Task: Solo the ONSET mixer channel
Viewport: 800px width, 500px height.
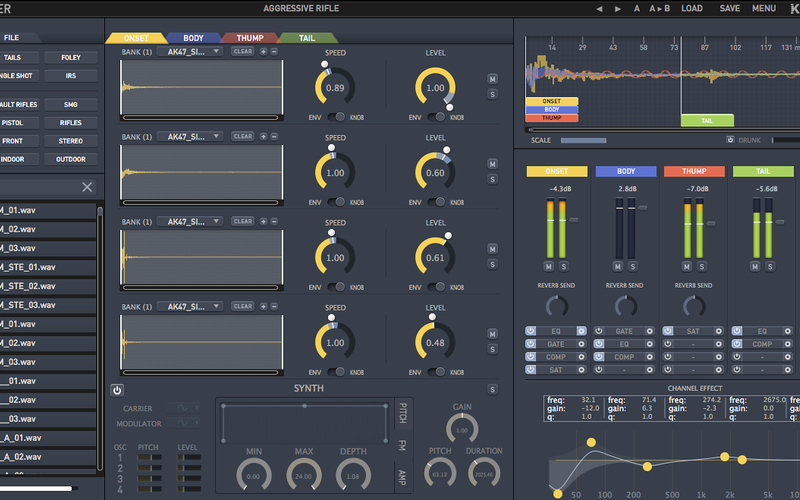Action: (564, 266)
